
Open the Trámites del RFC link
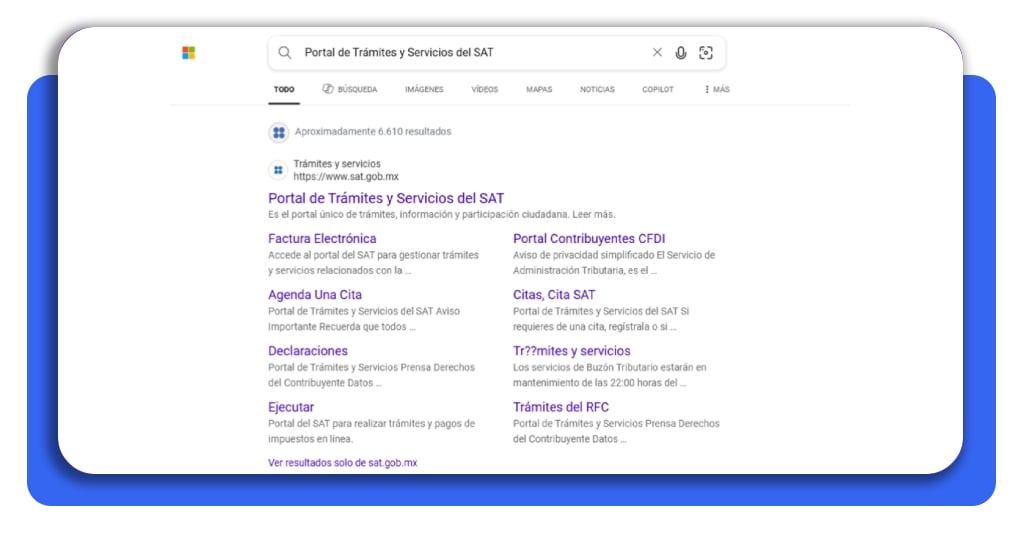(x=561, y=407)
